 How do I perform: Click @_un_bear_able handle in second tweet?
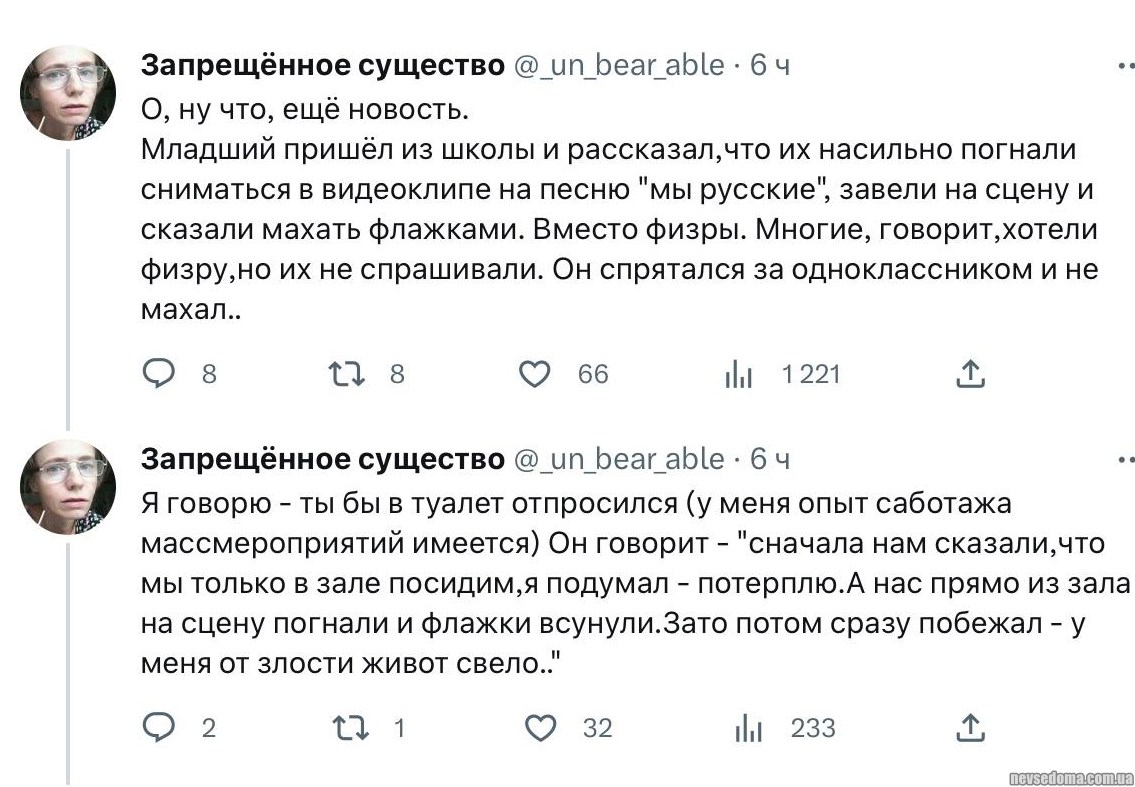(619, 459)
